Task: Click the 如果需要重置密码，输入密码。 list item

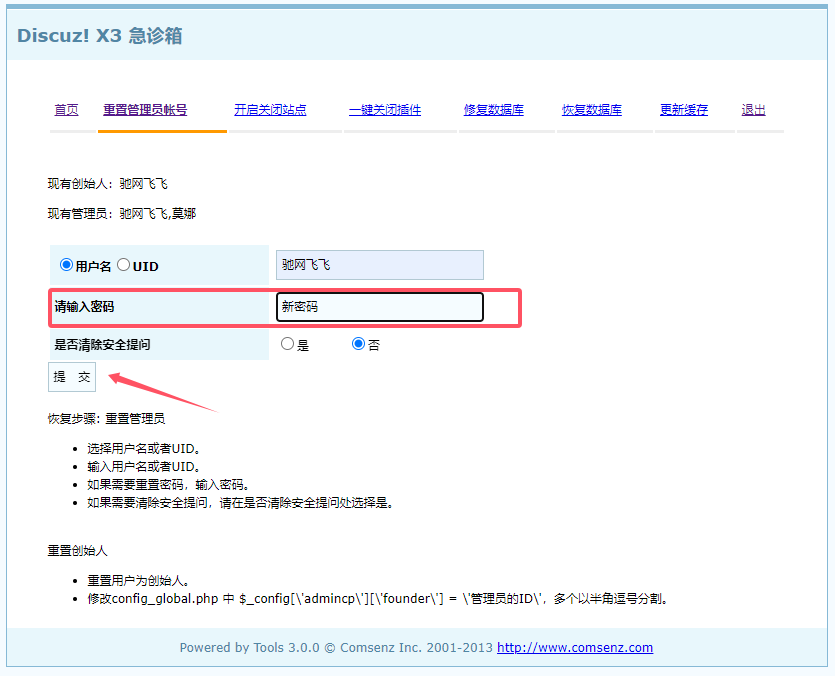Action: [x=168, y=485]
